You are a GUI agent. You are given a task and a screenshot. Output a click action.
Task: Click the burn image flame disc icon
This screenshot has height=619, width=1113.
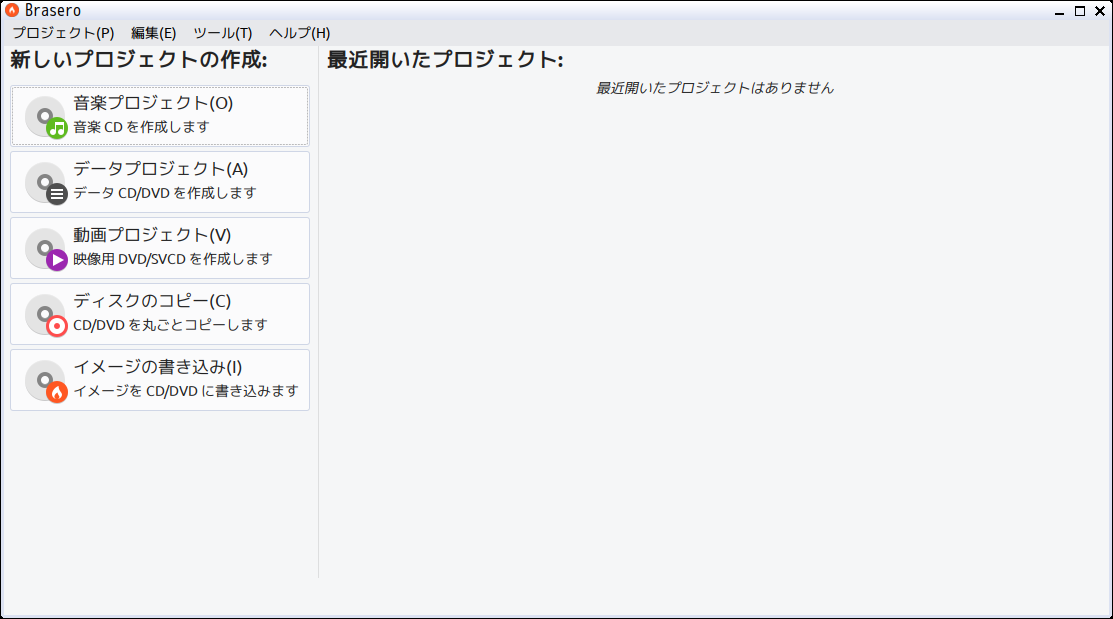click(x=46, y=381)
